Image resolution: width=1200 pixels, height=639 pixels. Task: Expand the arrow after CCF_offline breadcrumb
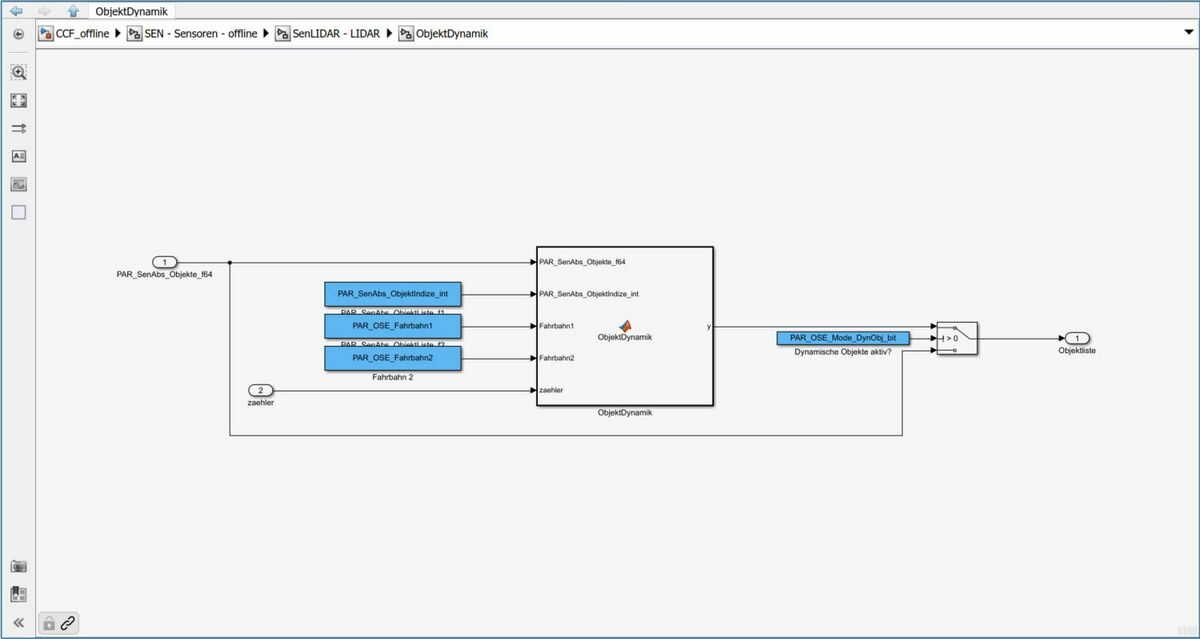(x=119, y=34)
